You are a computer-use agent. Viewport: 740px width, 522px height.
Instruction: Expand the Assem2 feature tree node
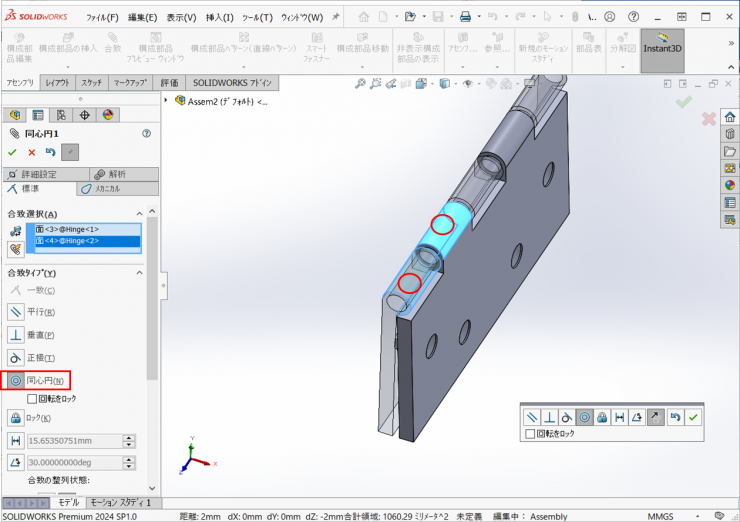[x=167, y=101]
